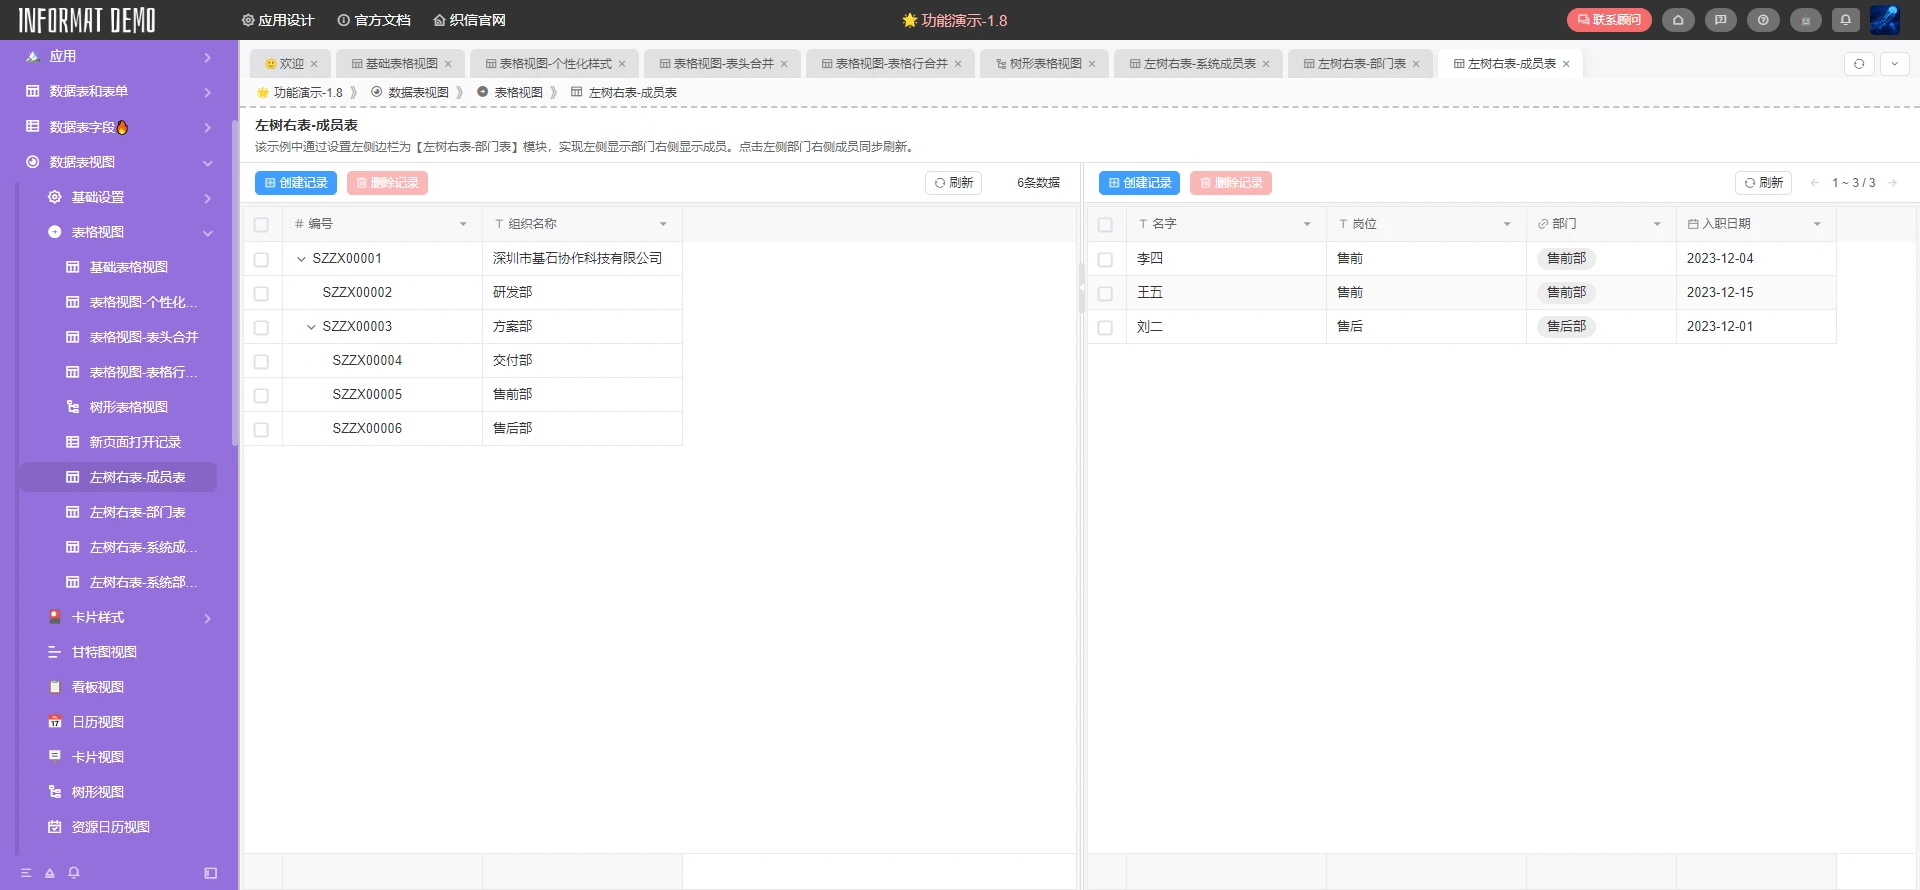The image size is (1920, 890).
Task: Open 日历视图 in the sidebar
Action: pos(98,722)
